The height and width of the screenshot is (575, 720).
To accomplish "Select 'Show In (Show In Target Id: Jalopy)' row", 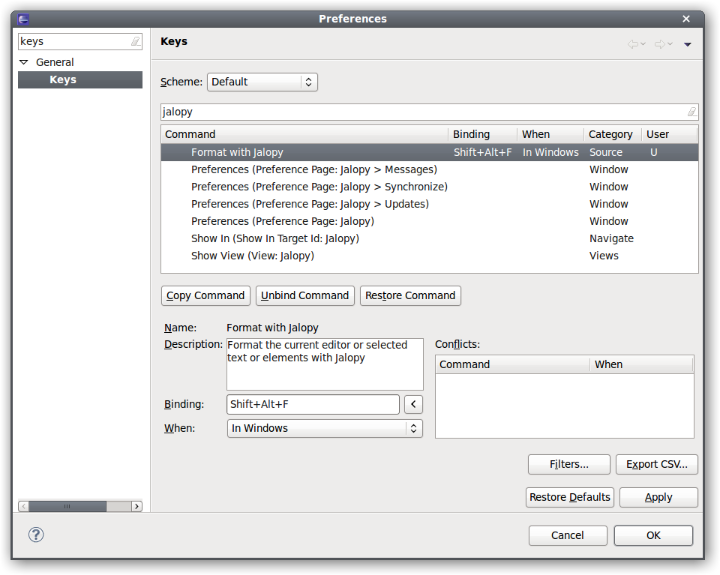I will [x=429, y=238].
